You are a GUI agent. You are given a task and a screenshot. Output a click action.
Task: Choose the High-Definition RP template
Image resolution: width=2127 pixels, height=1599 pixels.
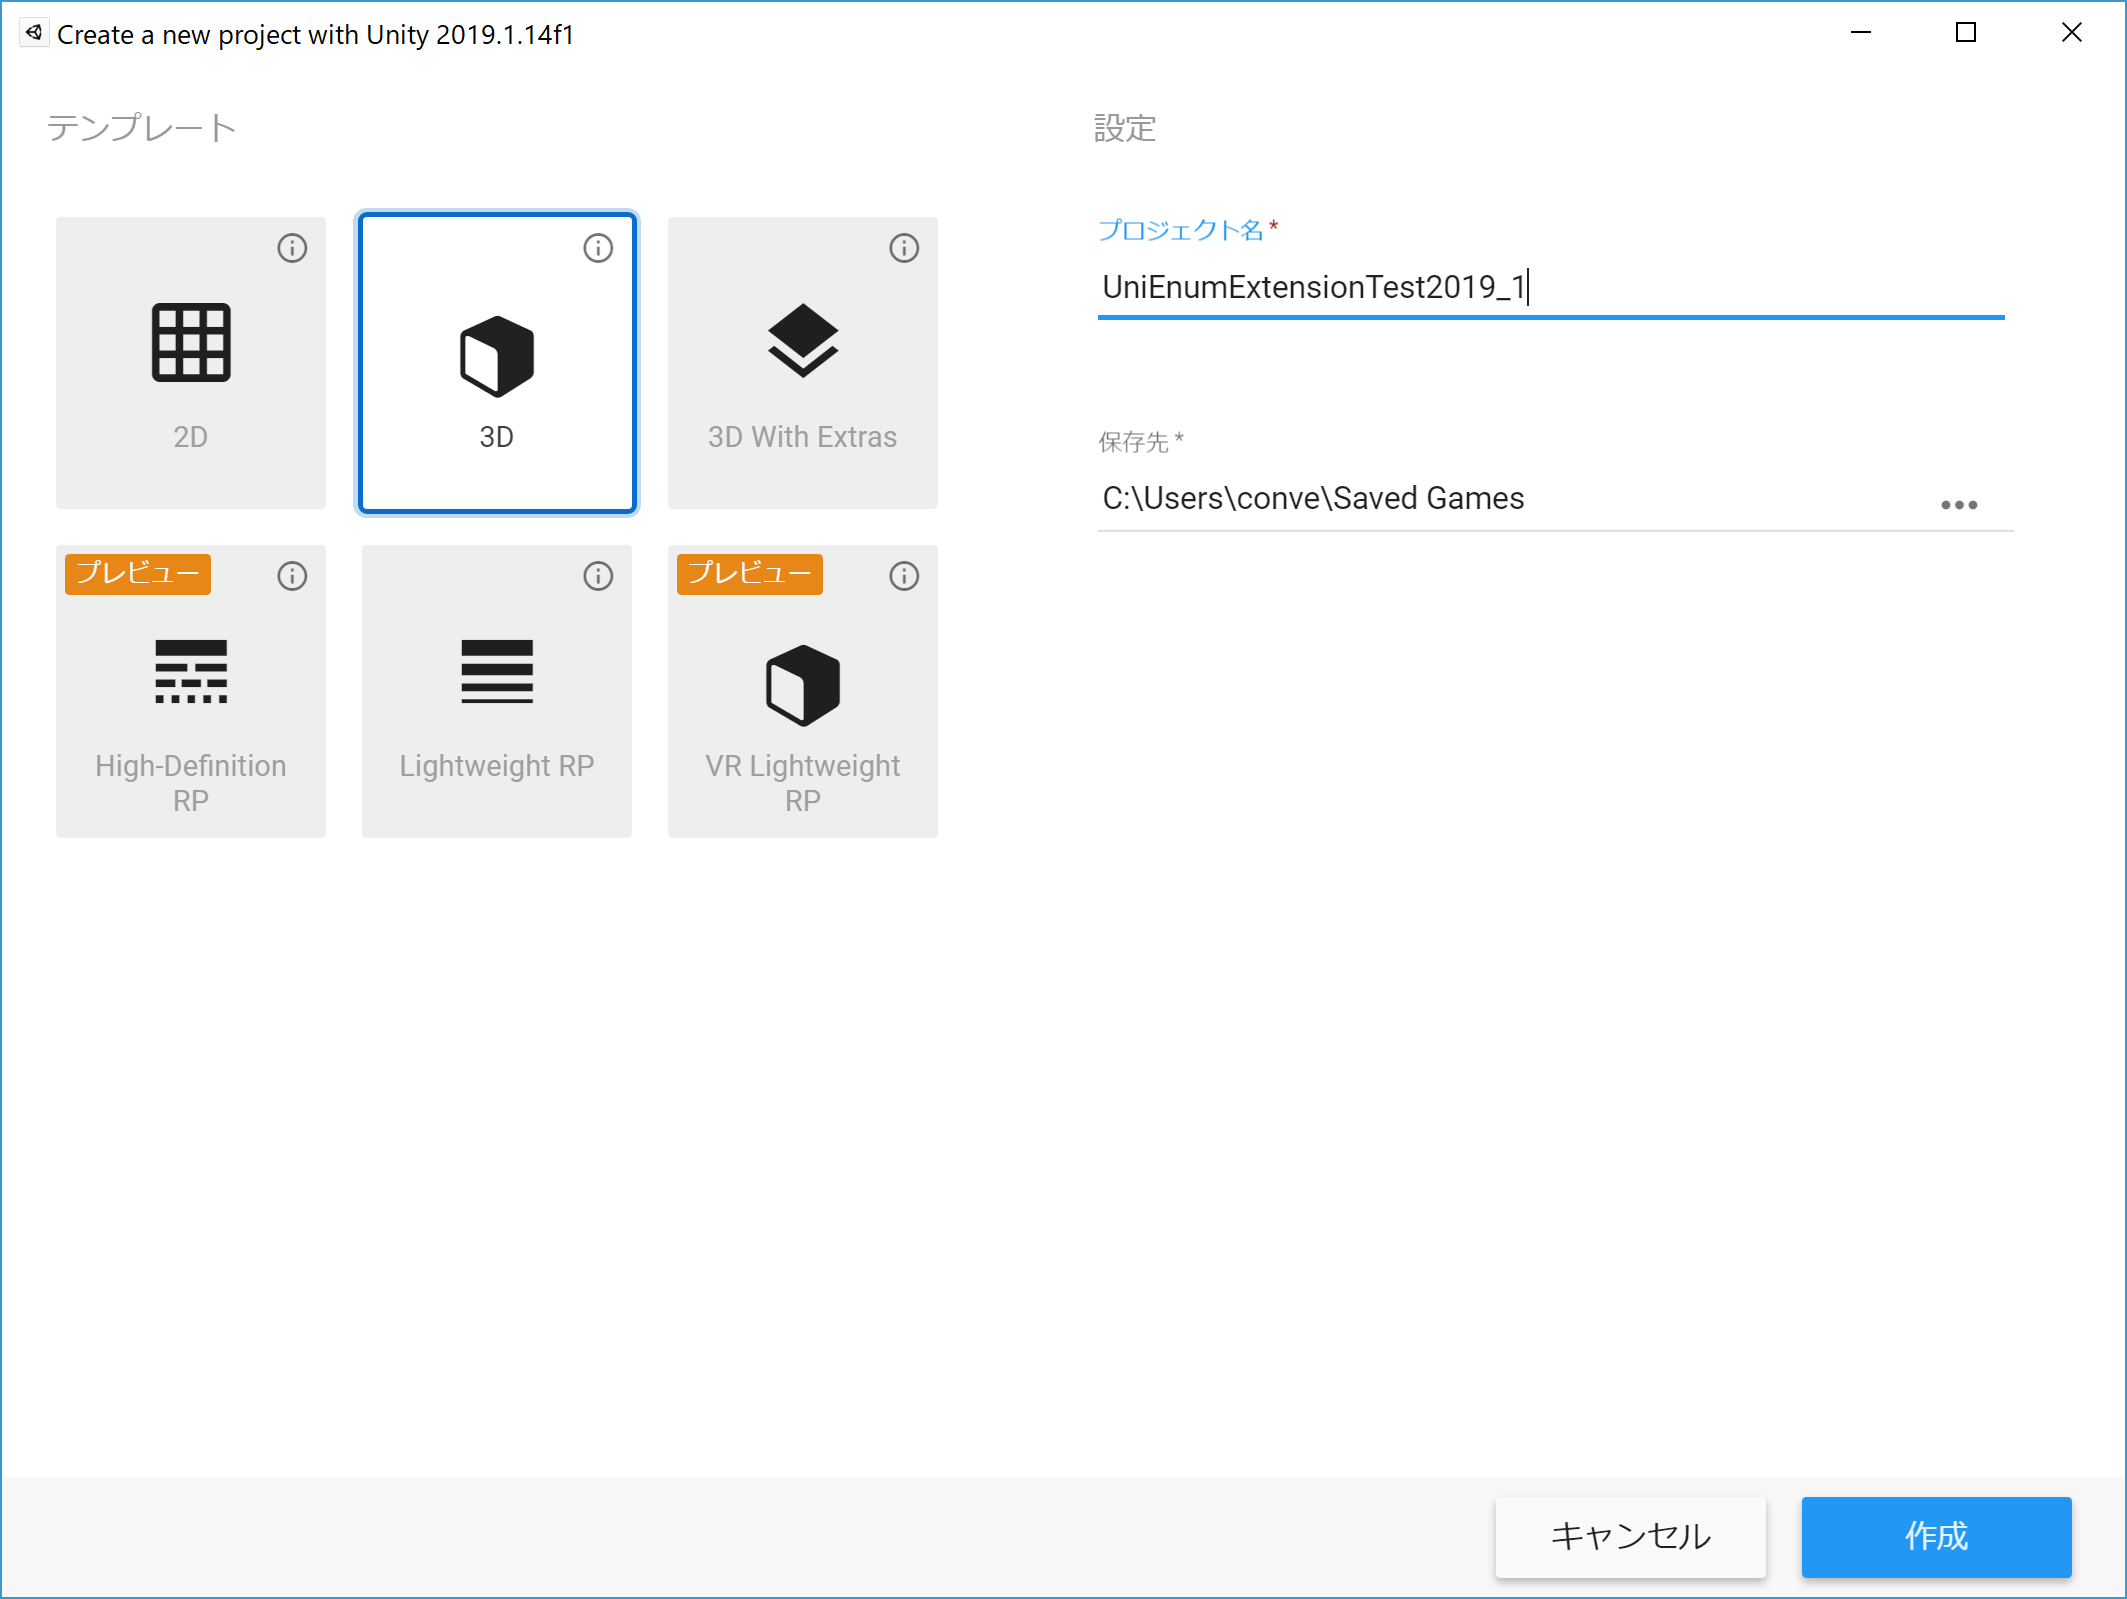click(x=191, y=691)
